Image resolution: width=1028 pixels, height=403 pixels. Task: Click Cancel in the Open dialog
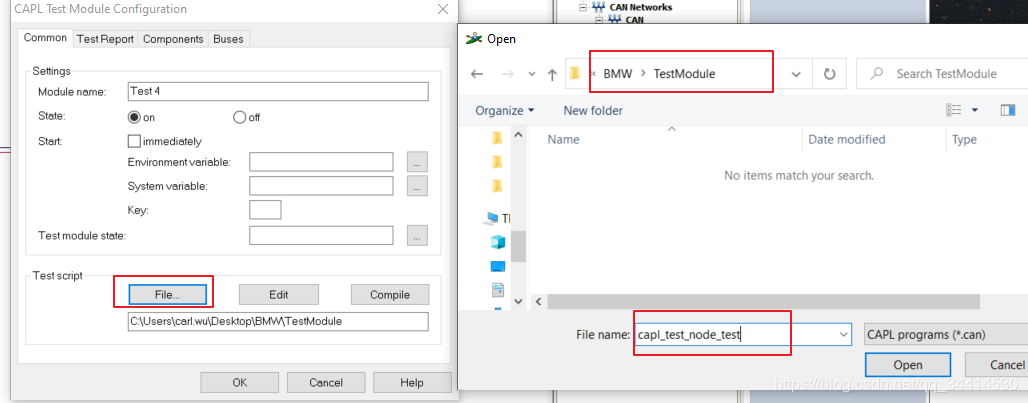996,365
